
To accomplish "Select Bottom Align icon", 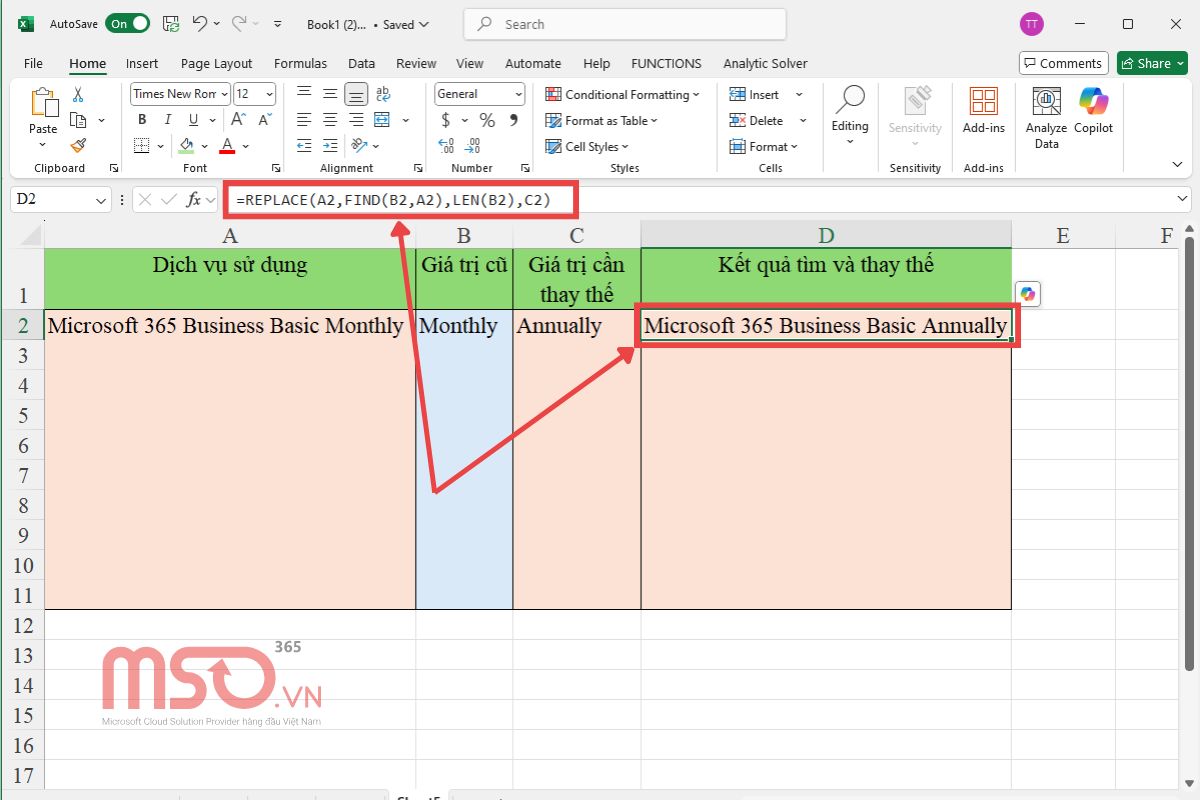I will pos(356,95).
